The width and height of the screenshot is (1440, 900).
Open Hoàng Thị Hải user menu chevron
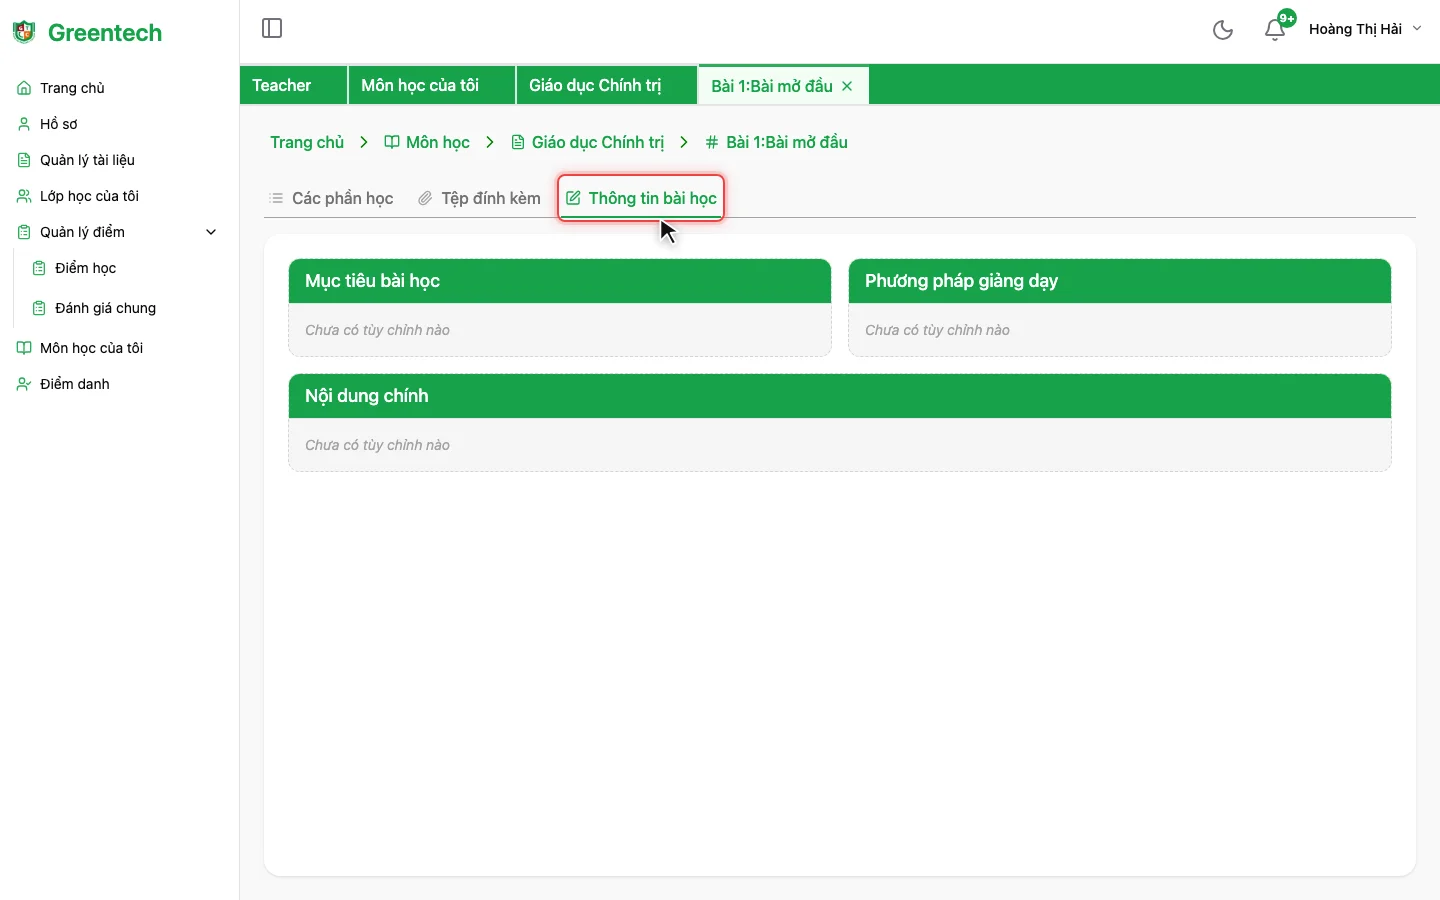point(1417,29)
